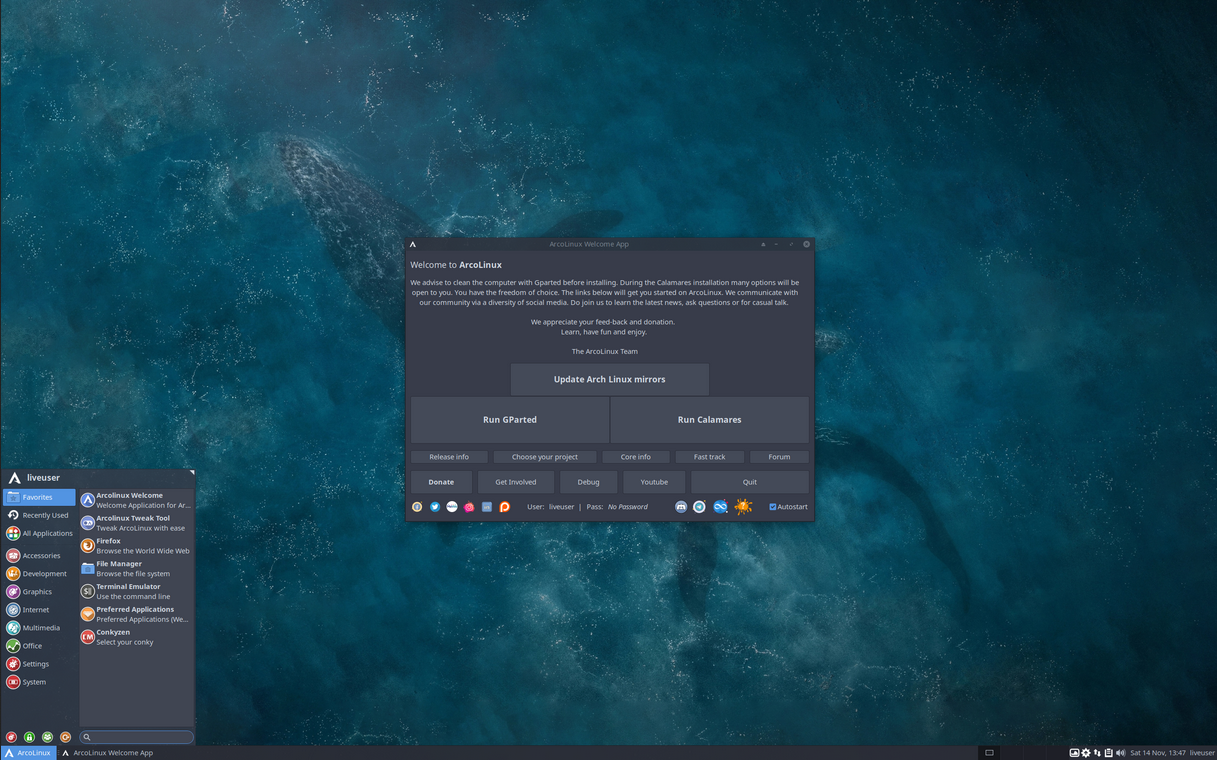Click the menu search field
This screenshot has width=1217, height=760.
(x=137, y=737)
